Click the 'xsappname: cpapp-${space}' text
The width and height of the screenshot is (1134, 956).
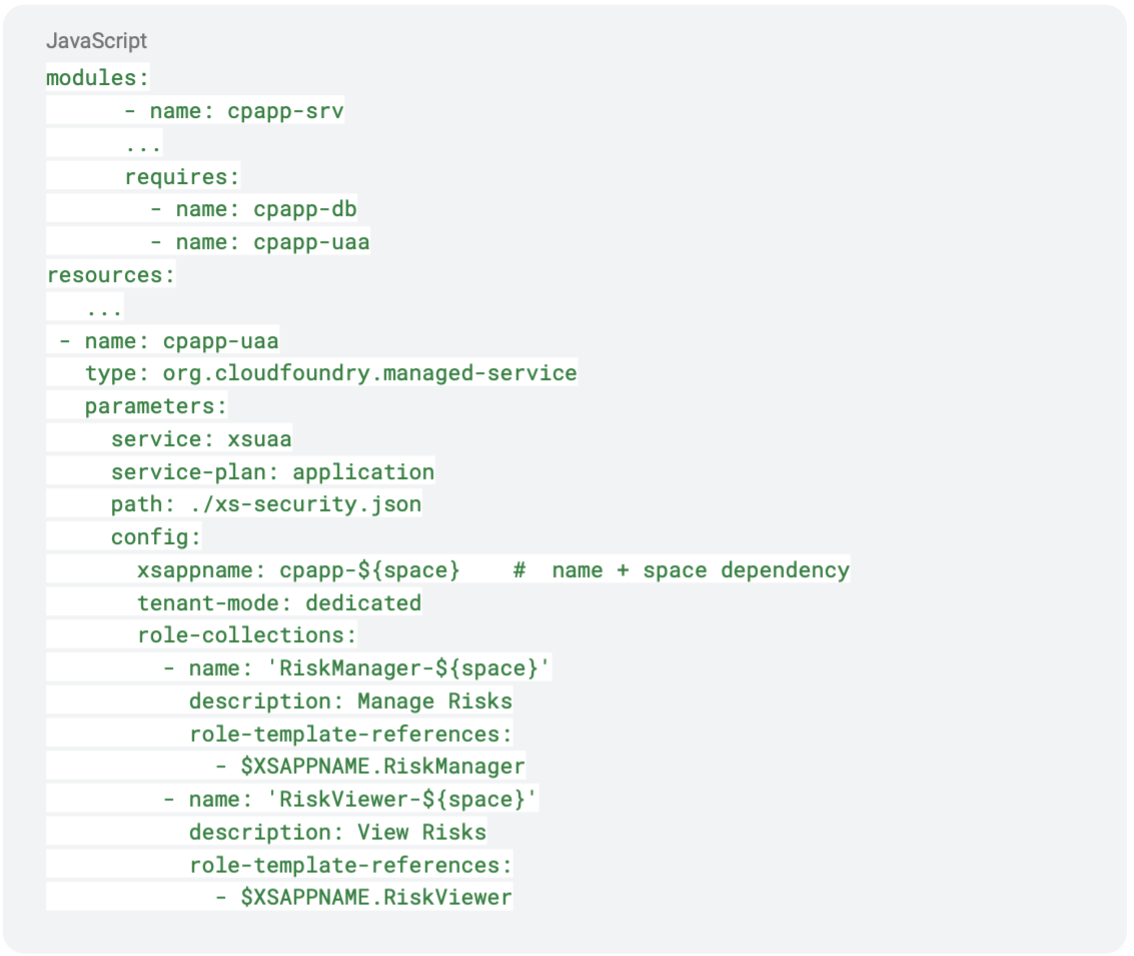coord(299,570)
